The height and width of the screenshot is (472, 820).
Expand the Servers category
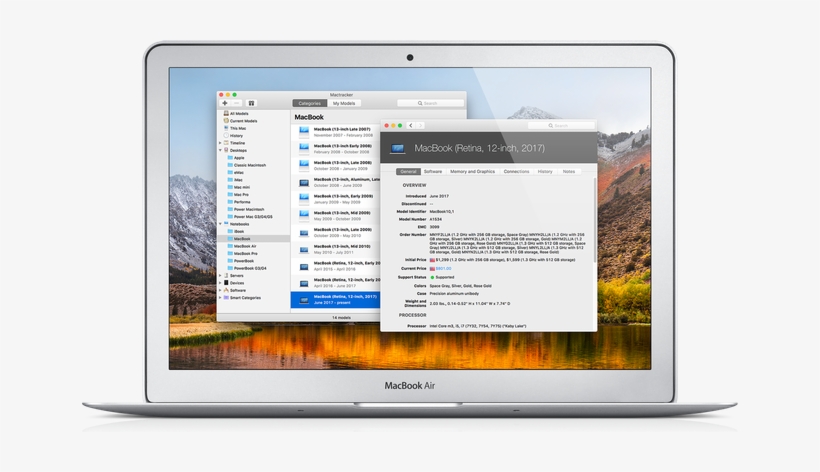coord(220,275)
